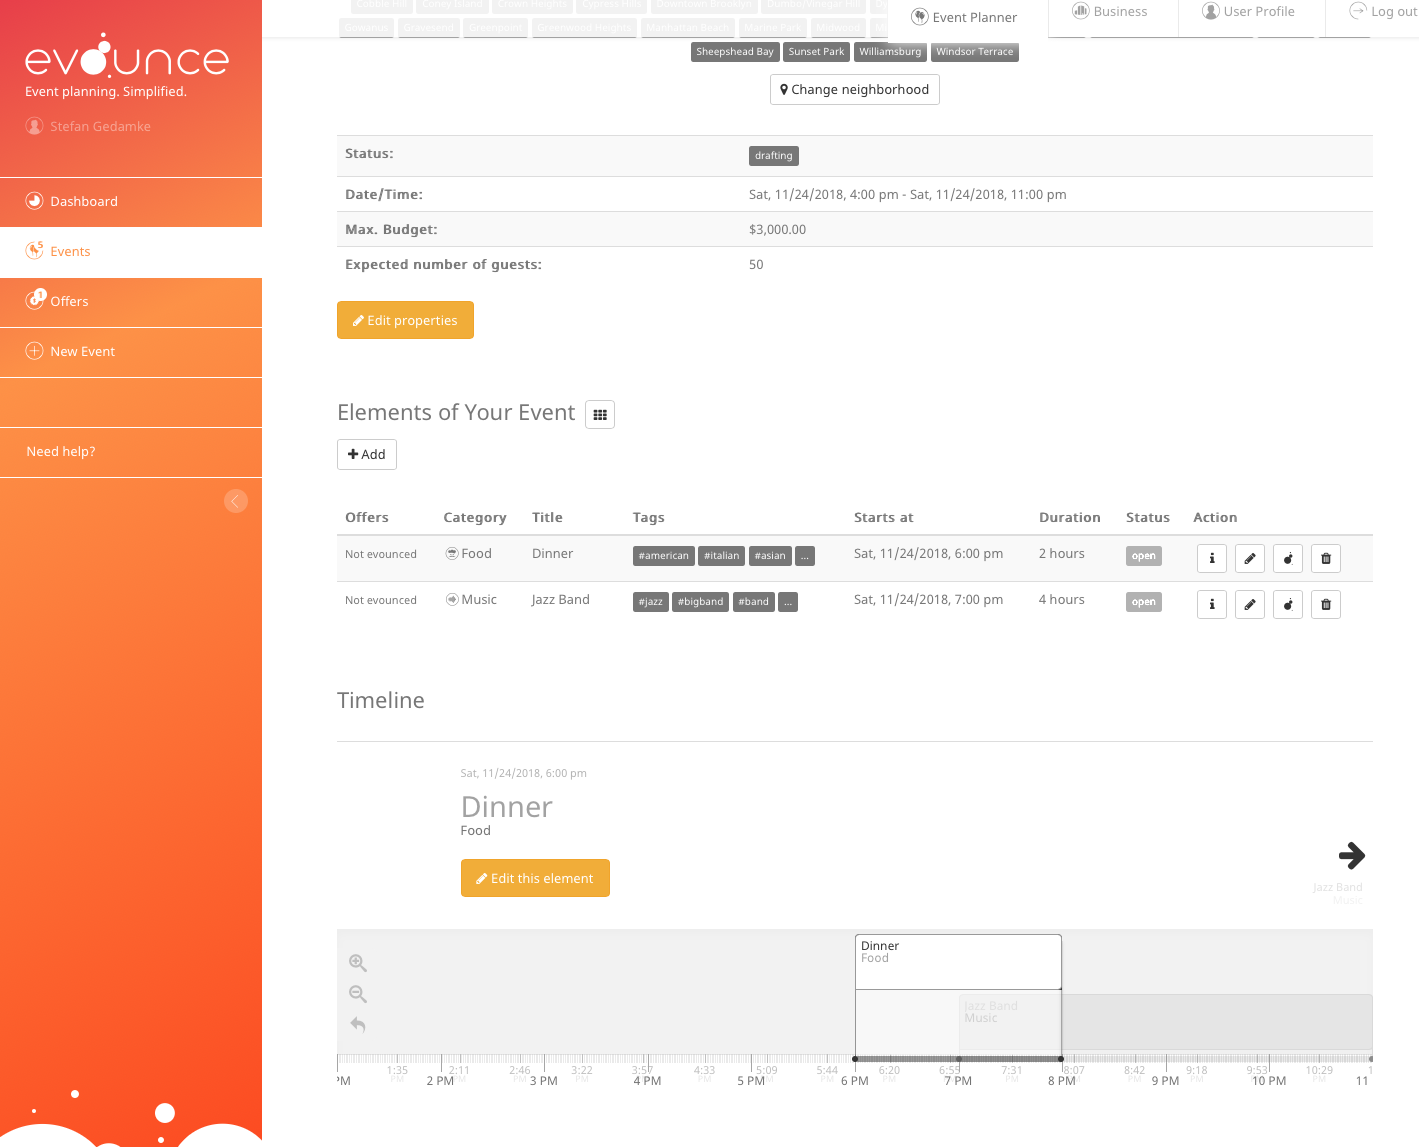This screenshot has width=1419, height=1147.
Task: Click the New Event plus icon
Action: point(35,351)
